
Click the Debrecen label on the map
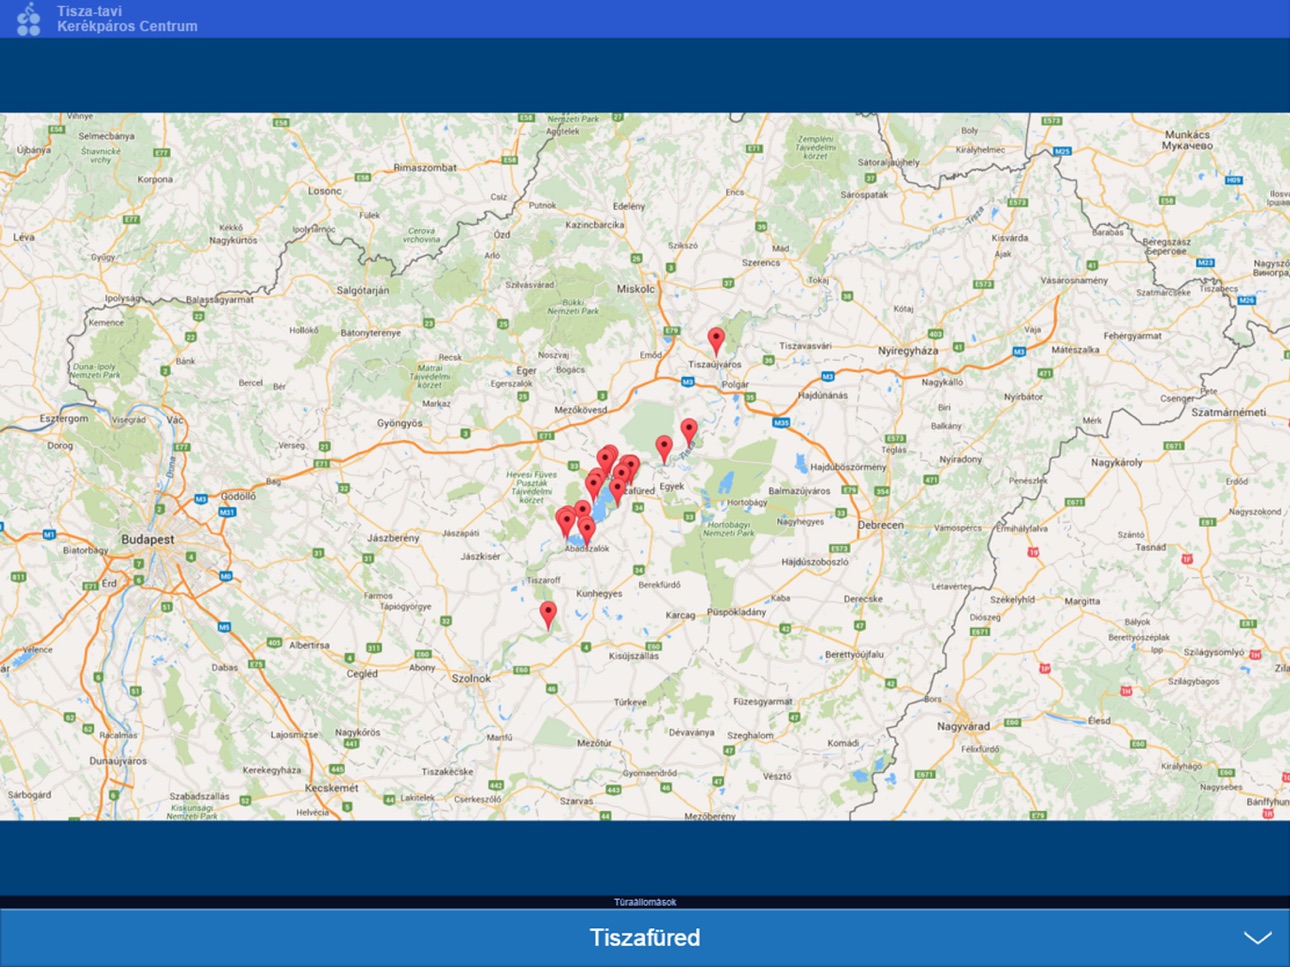click(881, 524)
